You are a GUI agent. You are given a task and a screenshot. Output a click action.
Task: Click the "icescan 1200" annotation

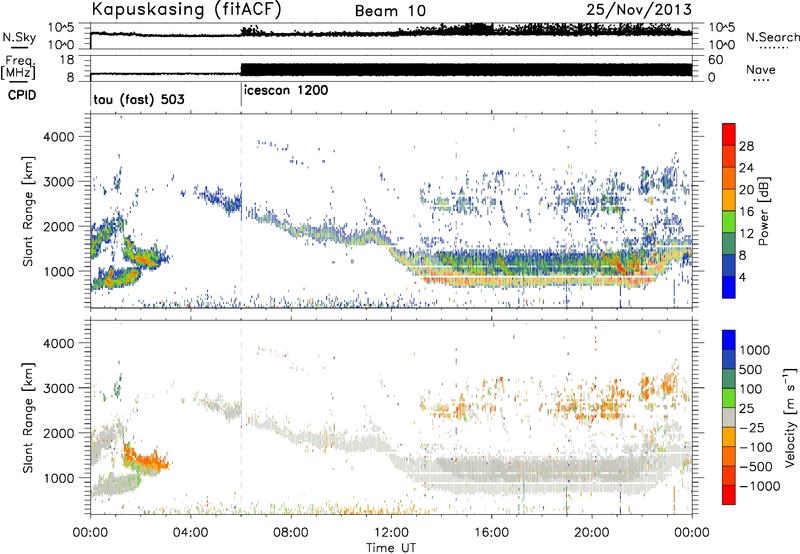286,91
